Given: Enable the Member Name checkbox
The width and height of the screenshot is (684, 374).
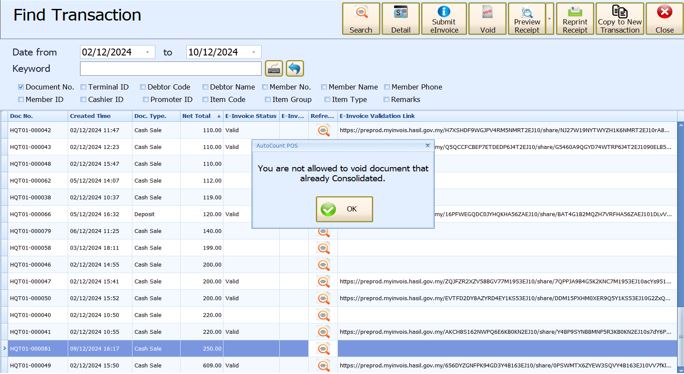Looking at the screenshot, I should [x=324, y=87].
